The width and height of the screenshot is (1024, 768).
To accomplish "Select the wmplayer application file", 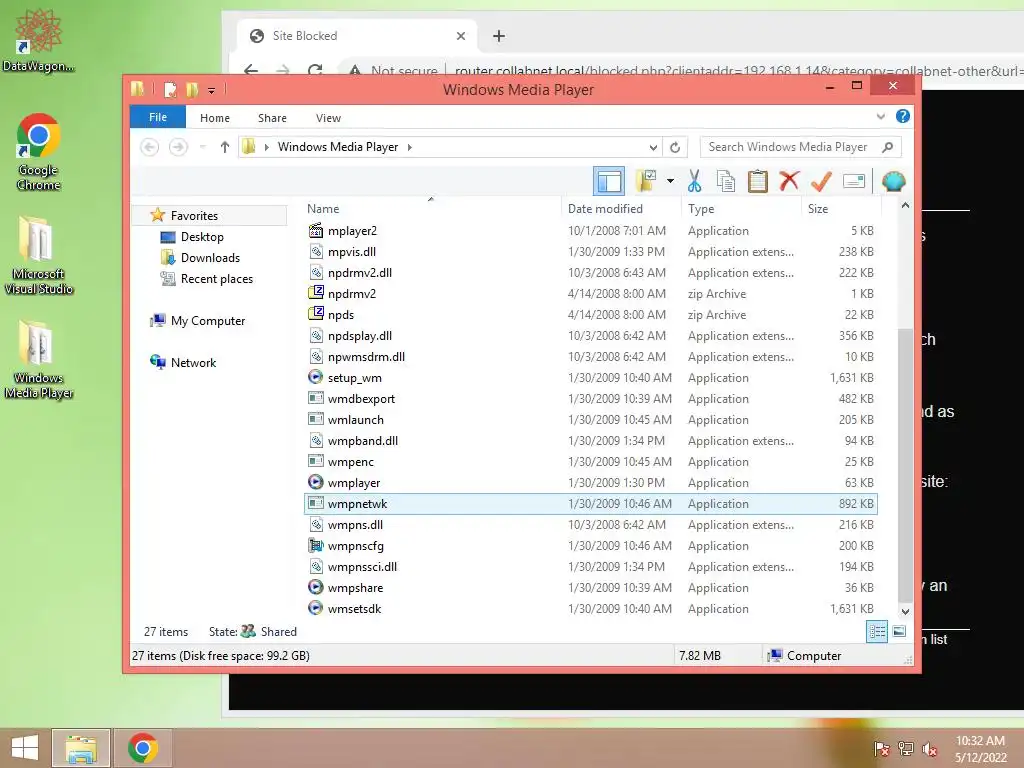I will tap(591, 483).
